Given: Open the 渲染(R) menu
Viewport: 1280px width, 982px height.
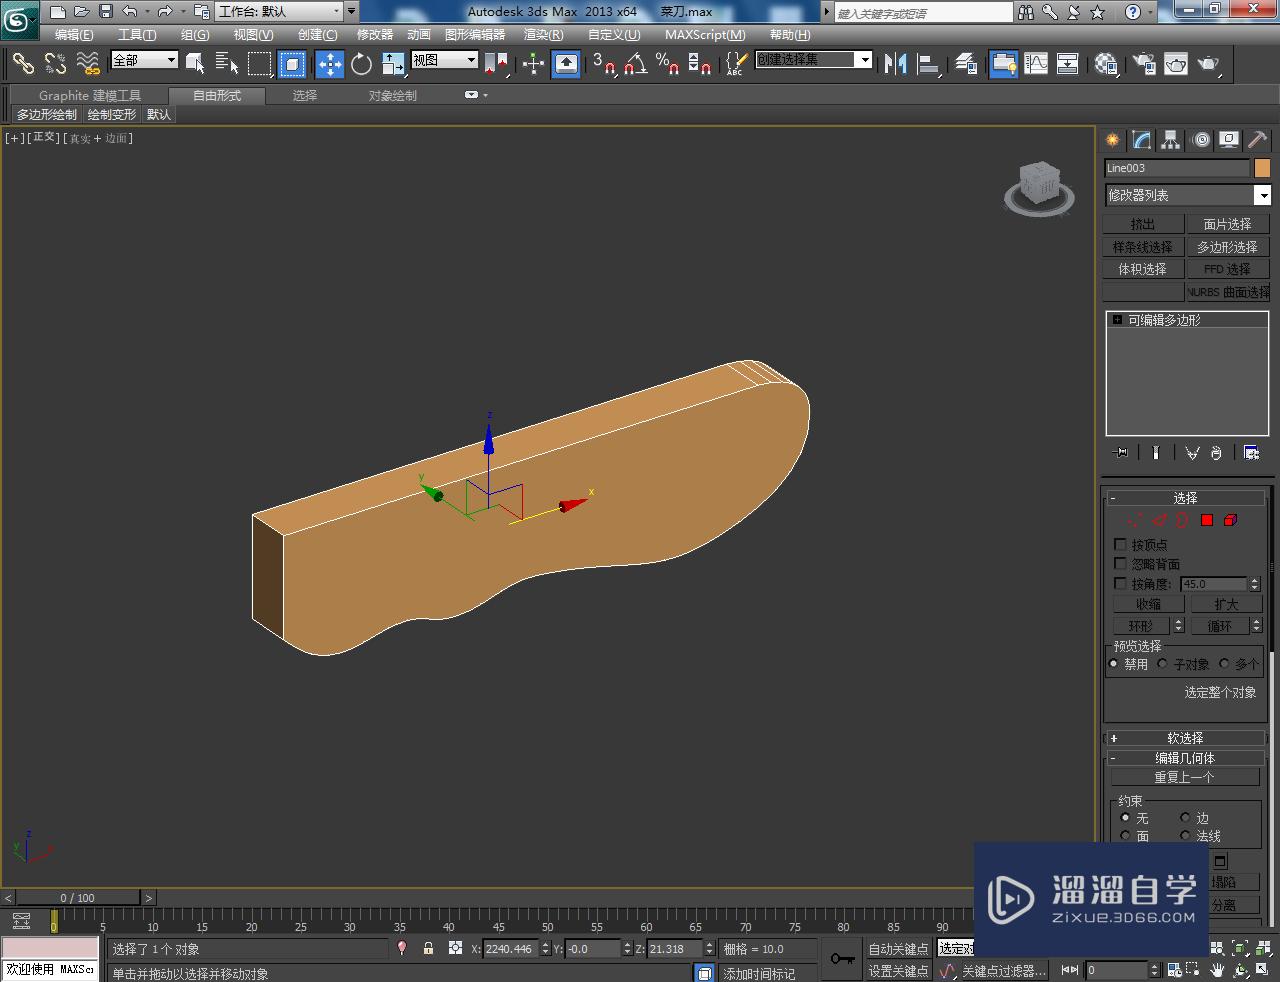Looking at the screenshot, I should [x=543, y=35].
